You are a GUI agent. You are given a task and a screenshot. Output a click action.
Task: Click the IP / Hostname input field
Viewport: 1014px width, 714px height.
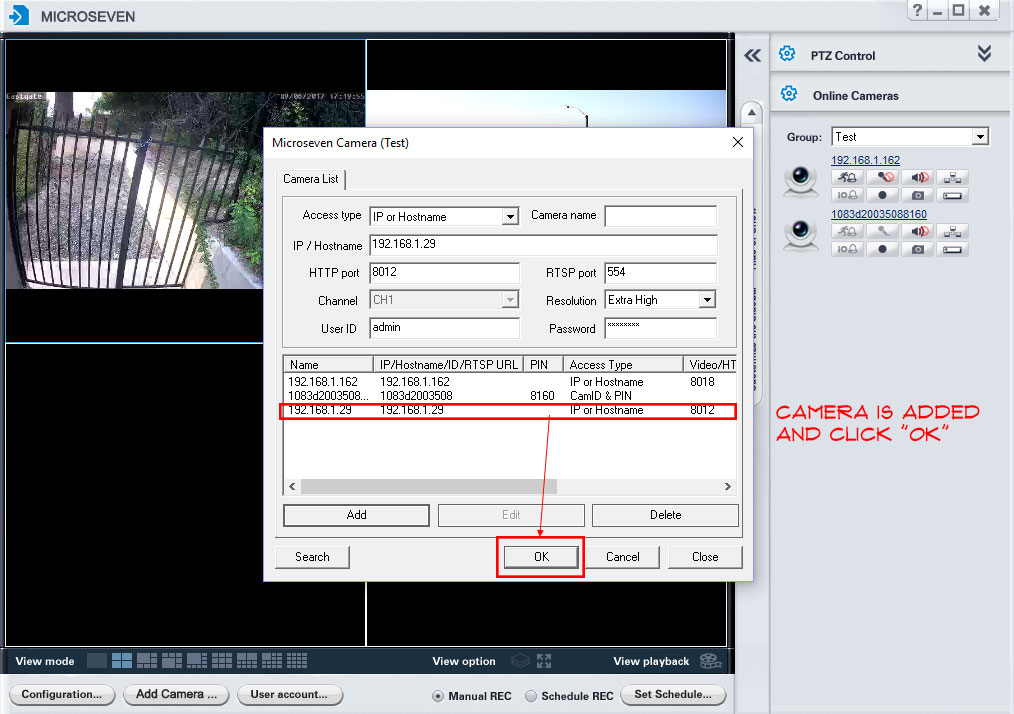[x=543, y=244]
